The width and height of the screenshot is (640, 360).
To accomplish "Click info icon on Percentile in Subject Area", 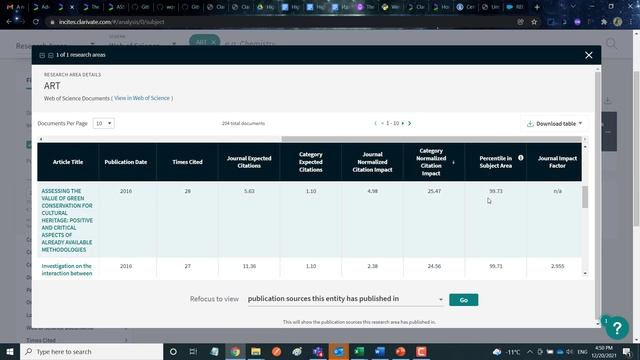I will [521, 158].
